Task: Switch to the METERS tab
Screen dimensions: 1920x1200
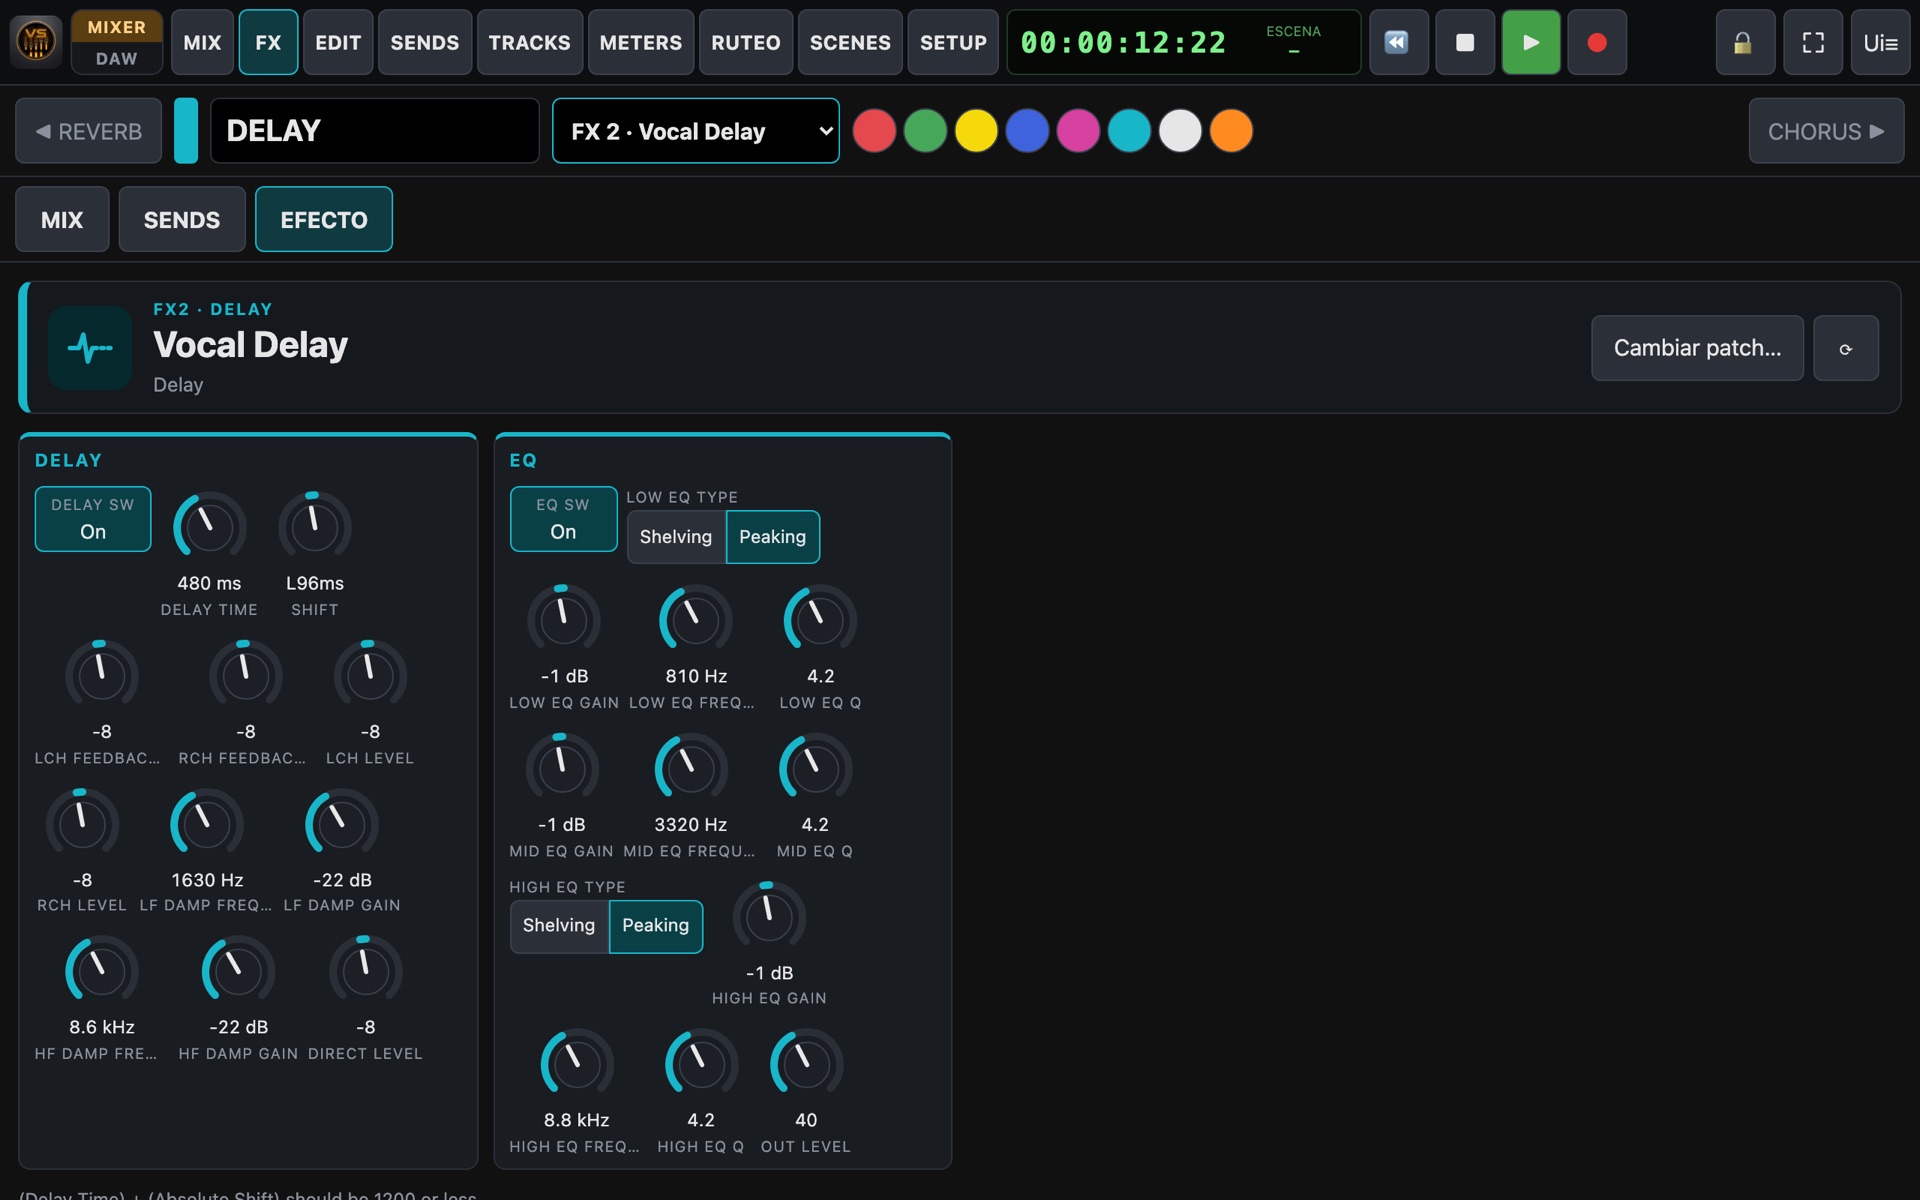Action: (x=640, y=42)
